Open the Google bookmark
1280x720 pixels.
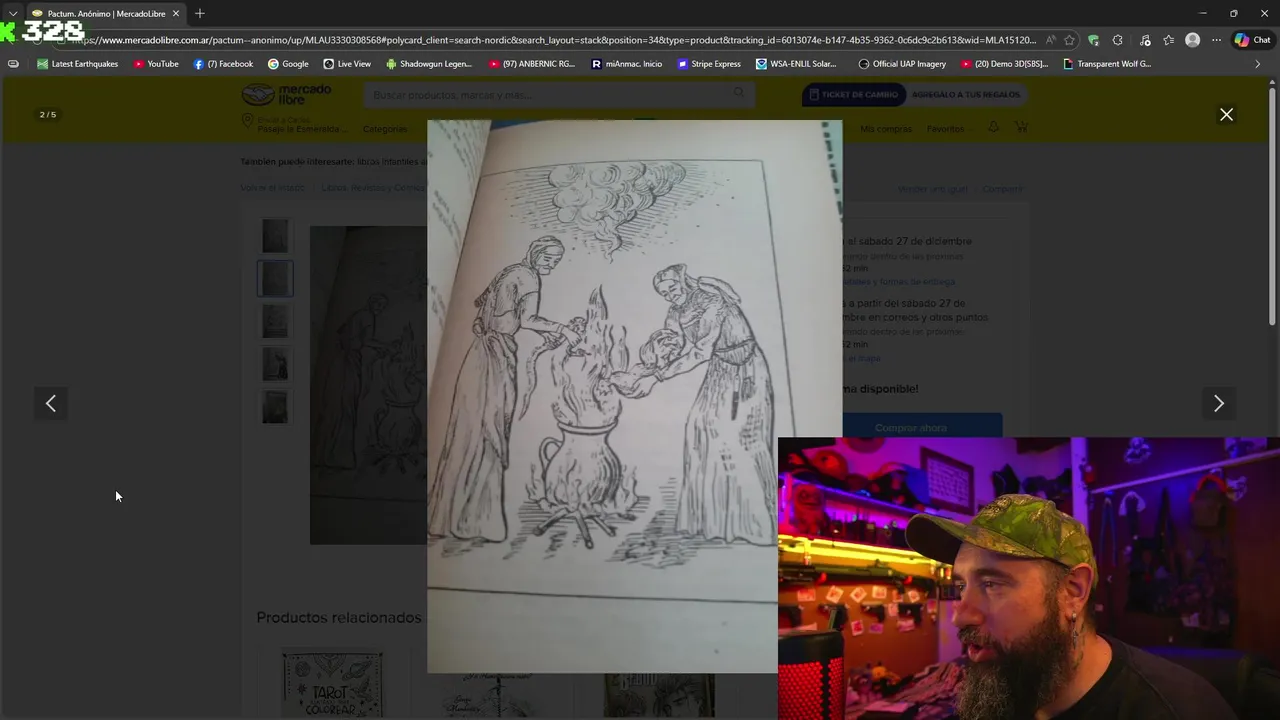point(288,64)
